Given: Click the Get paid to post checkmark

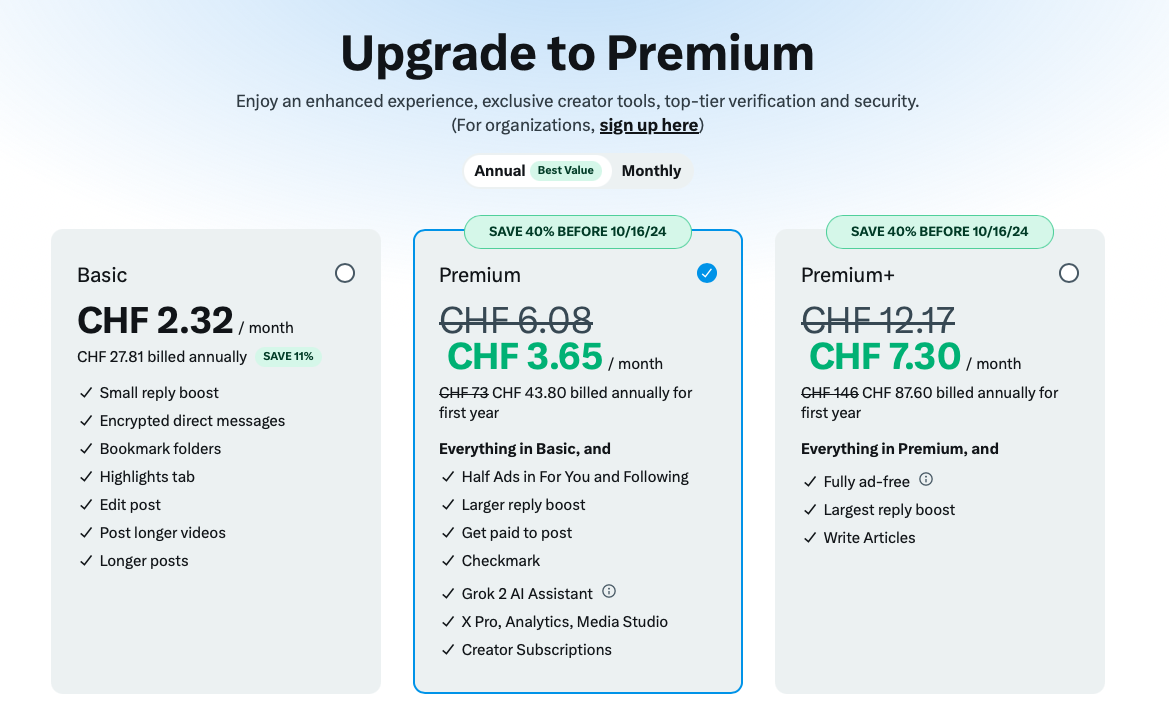Looking at the screenshot, I should [449, 533].
